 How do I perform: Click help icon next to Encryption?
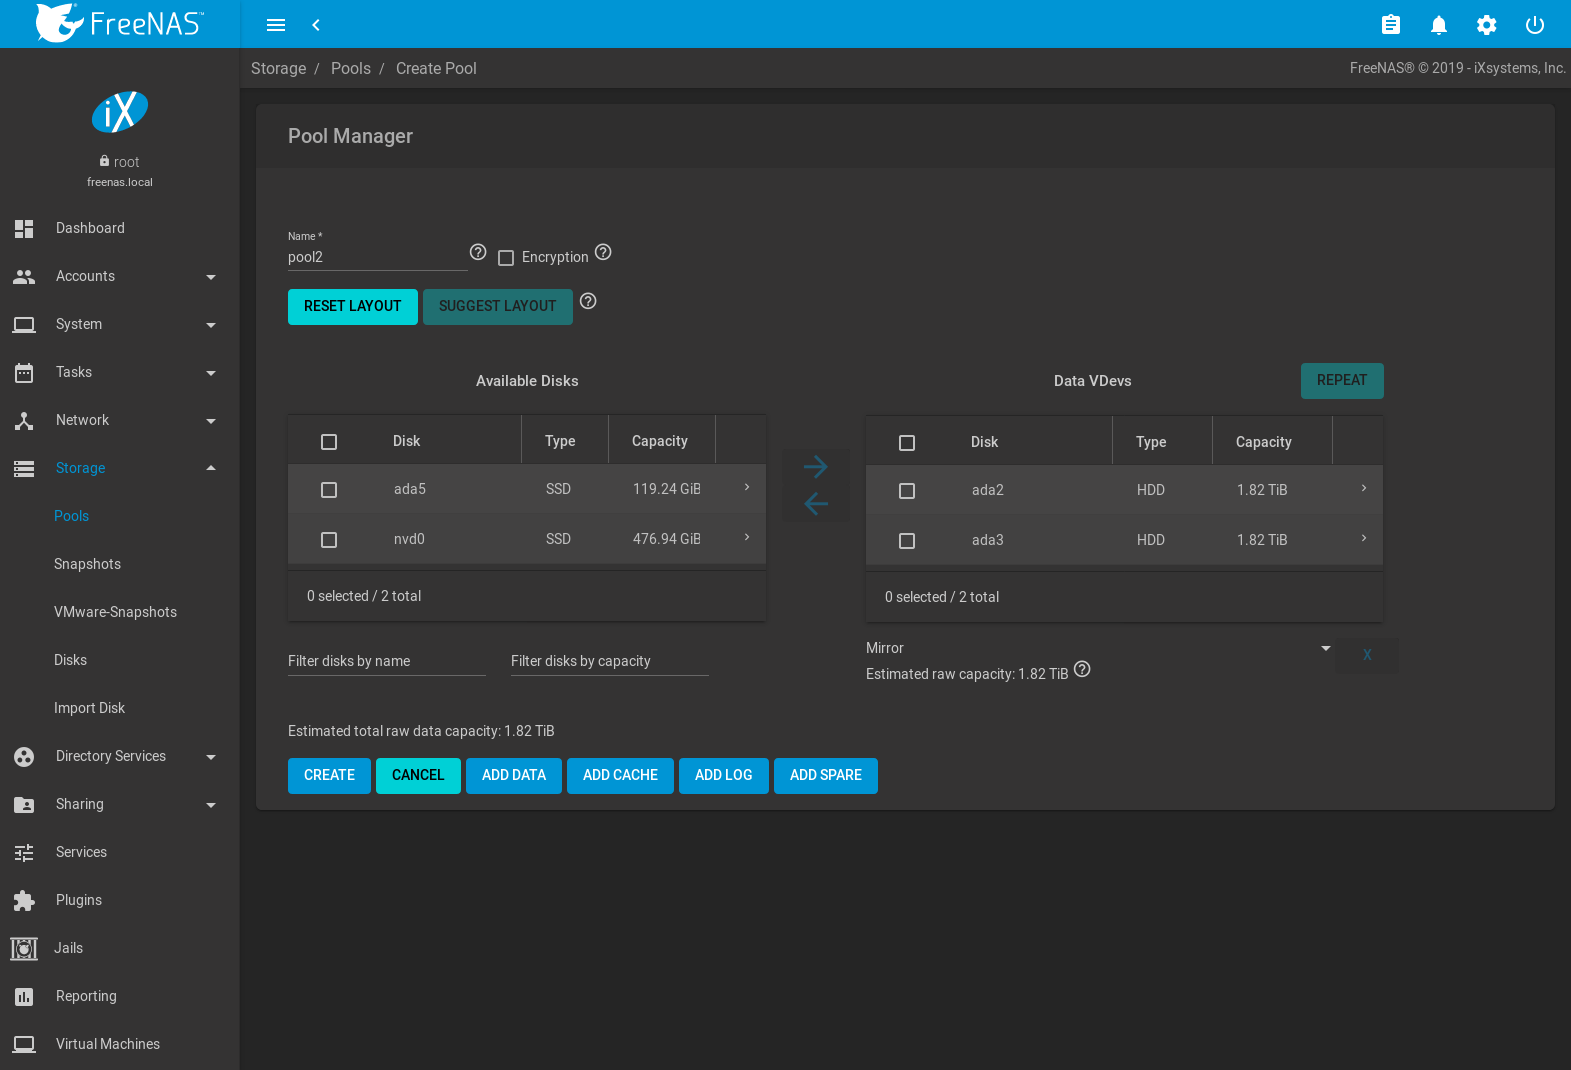pyautogui.click(x=603, y=252)
